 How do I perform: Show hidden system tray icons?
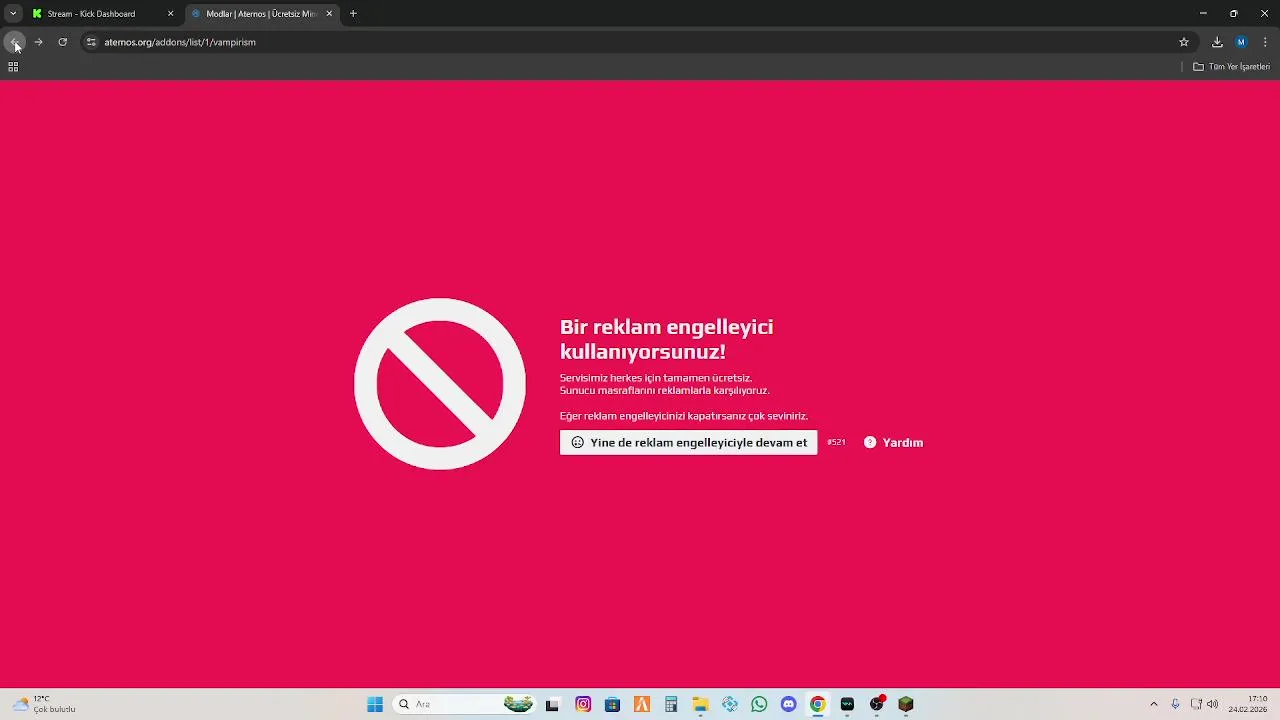pyautogui.click(x=1154, y=704)
